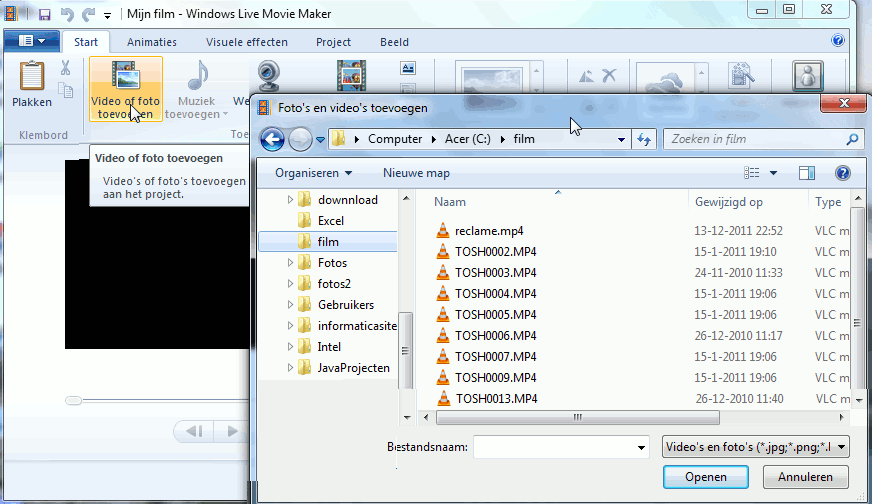Switch to the Start ribbon tab
Viewport: 872px width, 504px height.
86,42
